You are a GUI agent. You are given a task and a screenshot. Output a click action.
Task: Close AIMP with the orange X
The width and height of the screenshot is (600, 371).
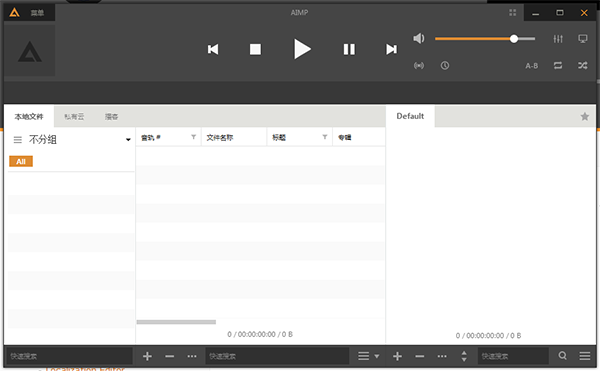coord(584,13)
